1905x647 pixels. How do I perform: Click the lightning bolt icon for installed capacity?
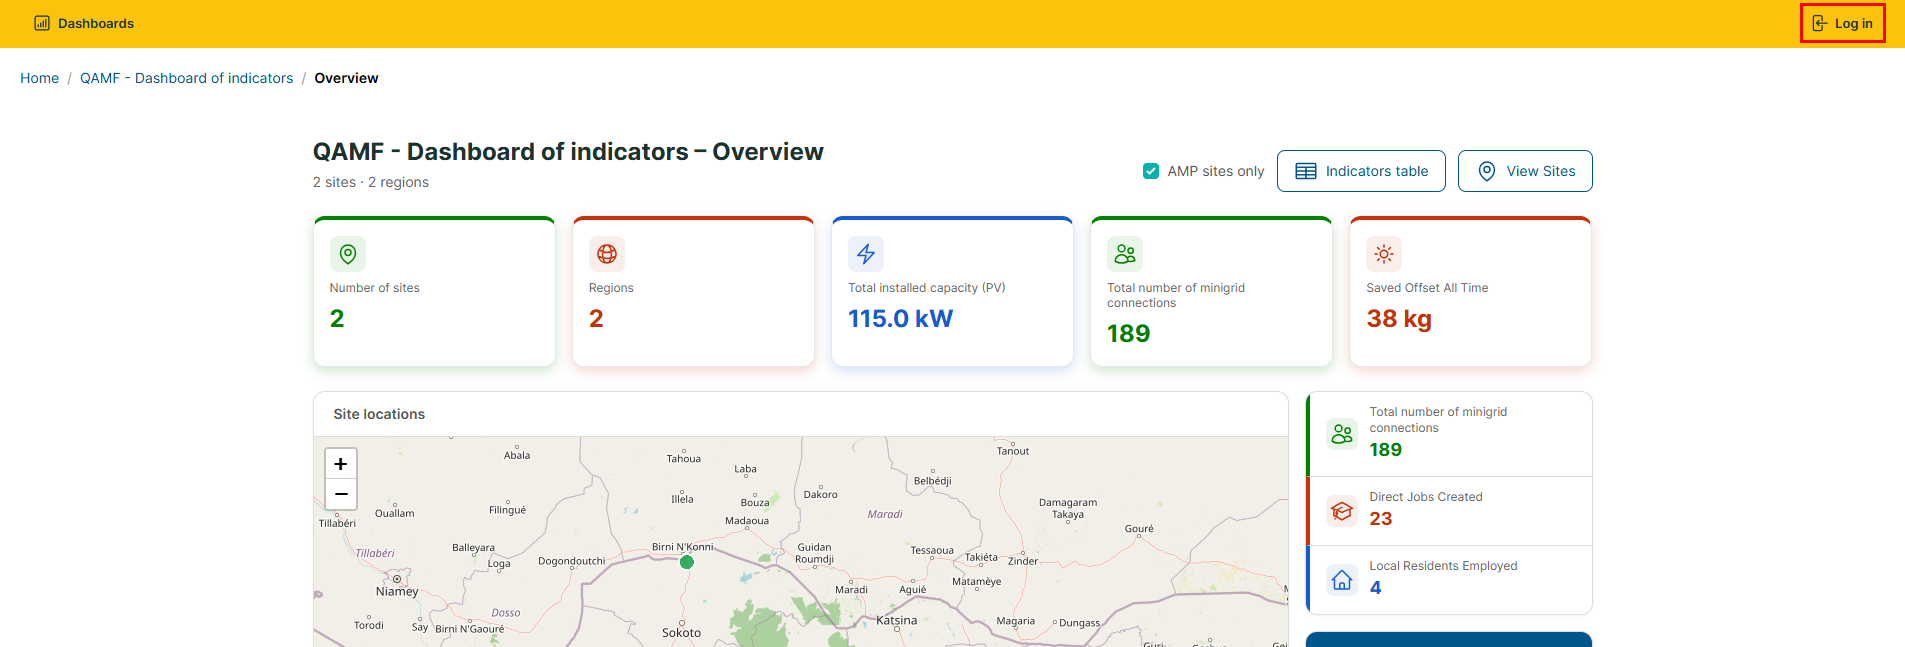(866, 254)
